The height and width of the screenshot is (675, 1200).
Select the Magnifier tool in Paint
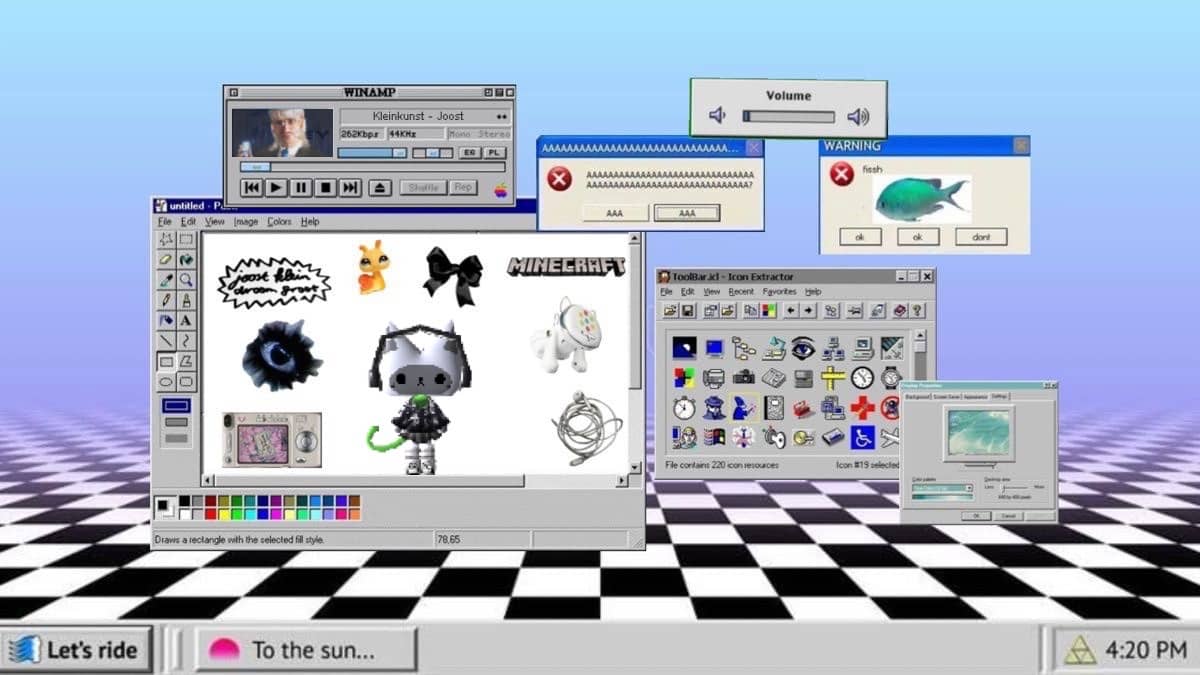pos(186,280)
